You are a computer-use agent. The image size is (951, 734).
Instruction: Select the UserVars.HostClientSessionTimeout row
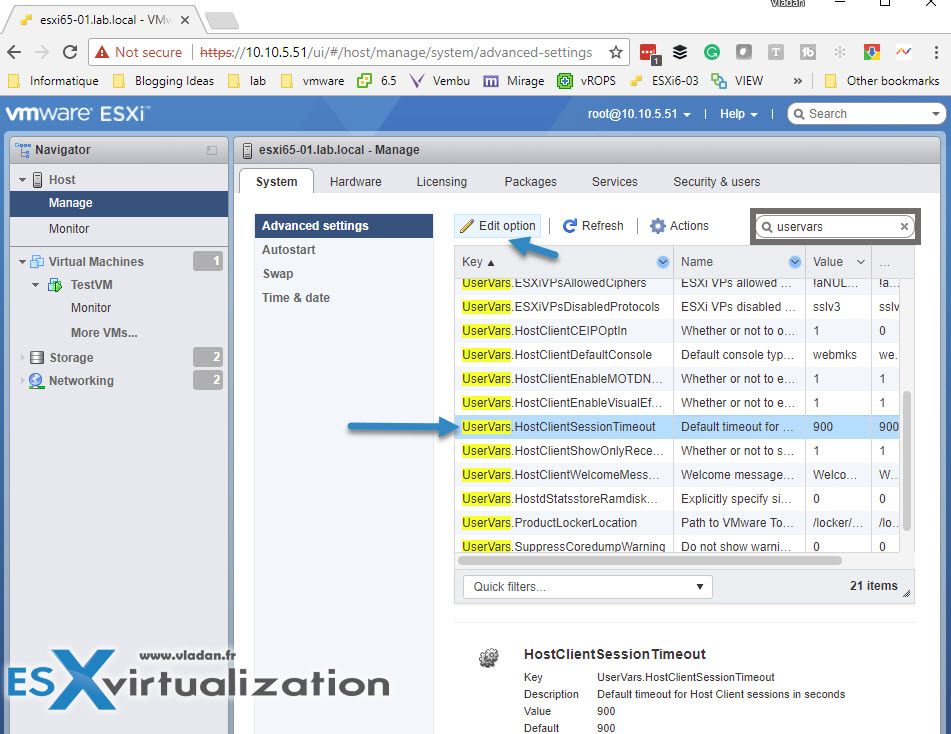tap(677, 426)
